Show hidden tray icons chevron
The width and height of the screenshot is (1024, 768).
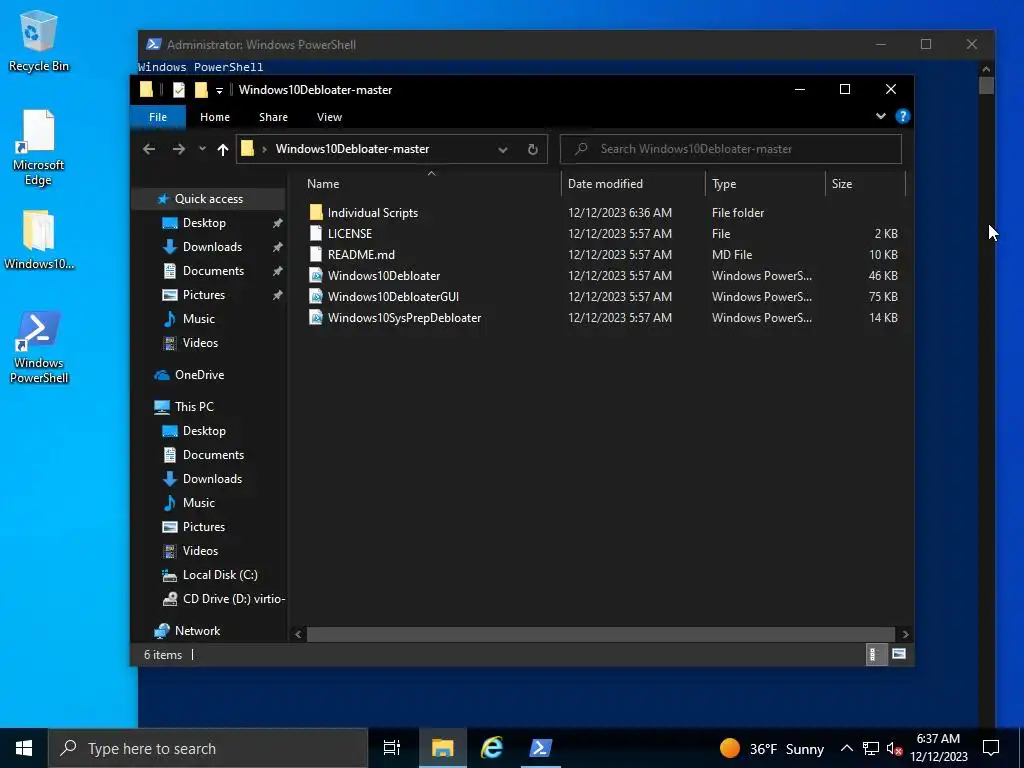click(x=846, y=748)
